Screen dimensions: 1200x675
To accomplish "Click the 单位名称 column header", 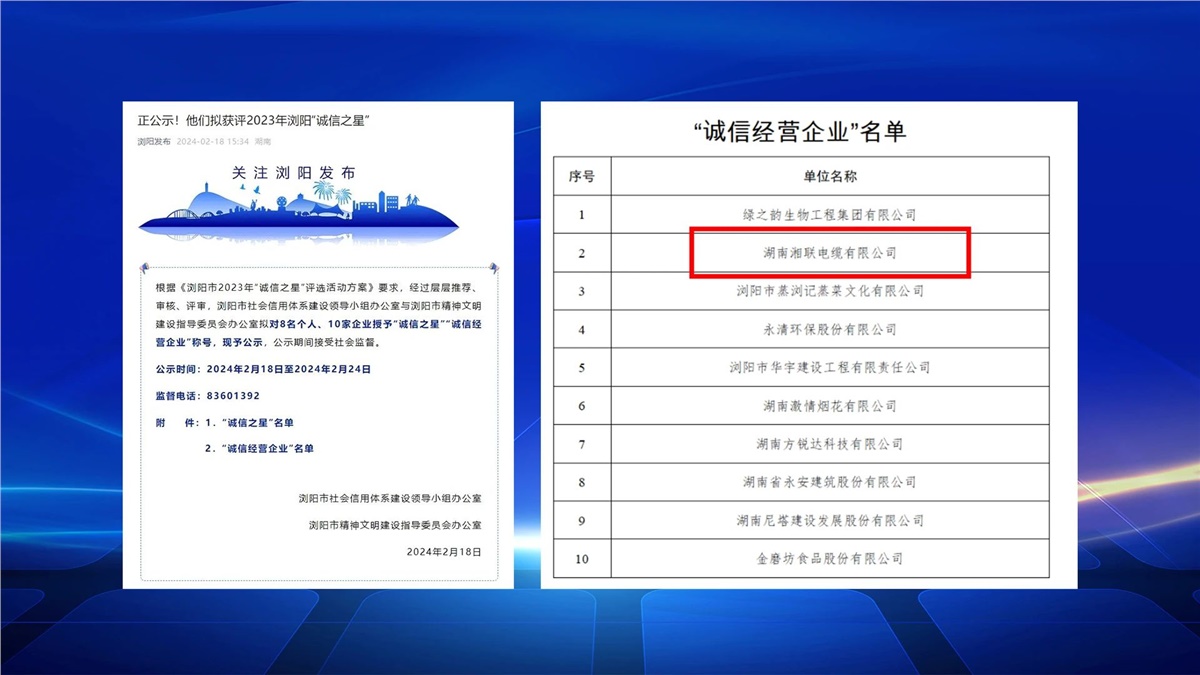I will [x=829, y=177].
